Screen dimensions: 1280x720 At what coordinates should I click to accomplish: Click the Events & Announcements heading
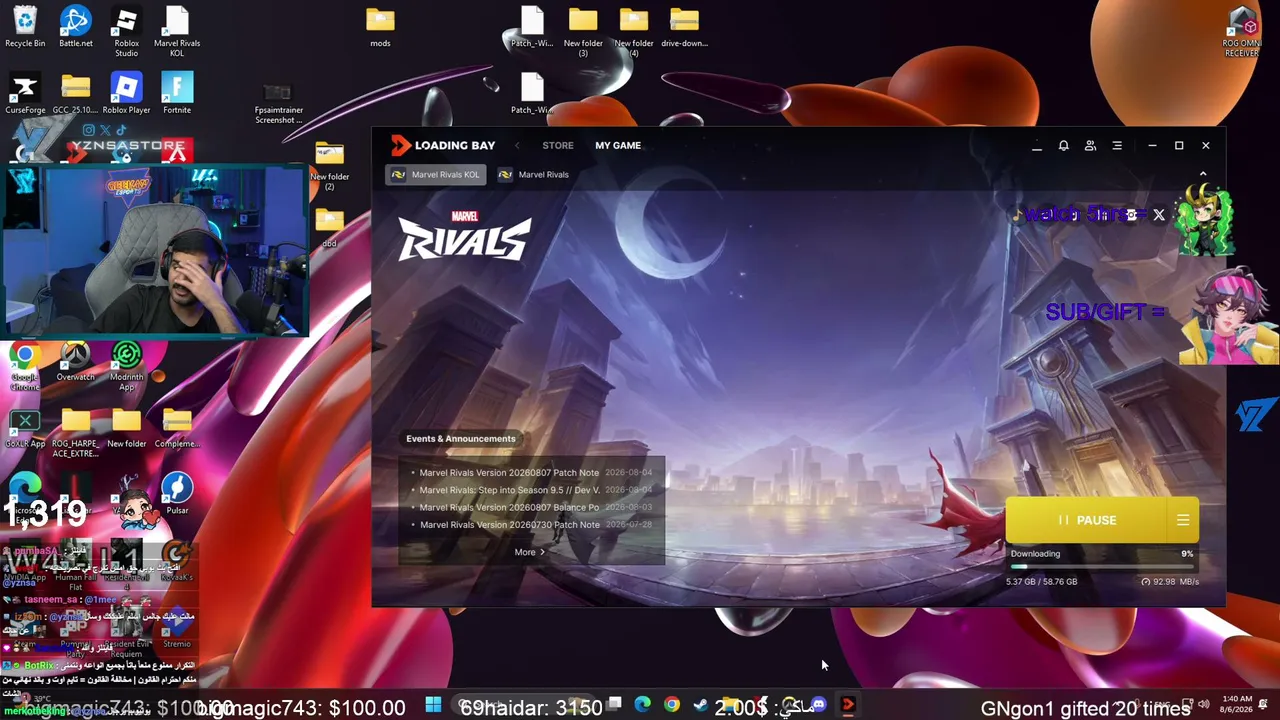click(461, 439)
